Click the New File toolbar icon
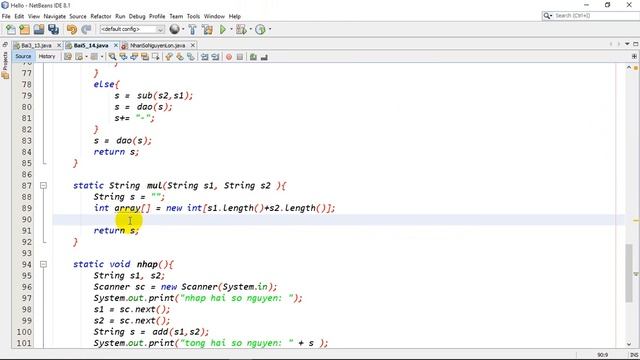Viewport: 640px width, 360px height. [11, 29]
